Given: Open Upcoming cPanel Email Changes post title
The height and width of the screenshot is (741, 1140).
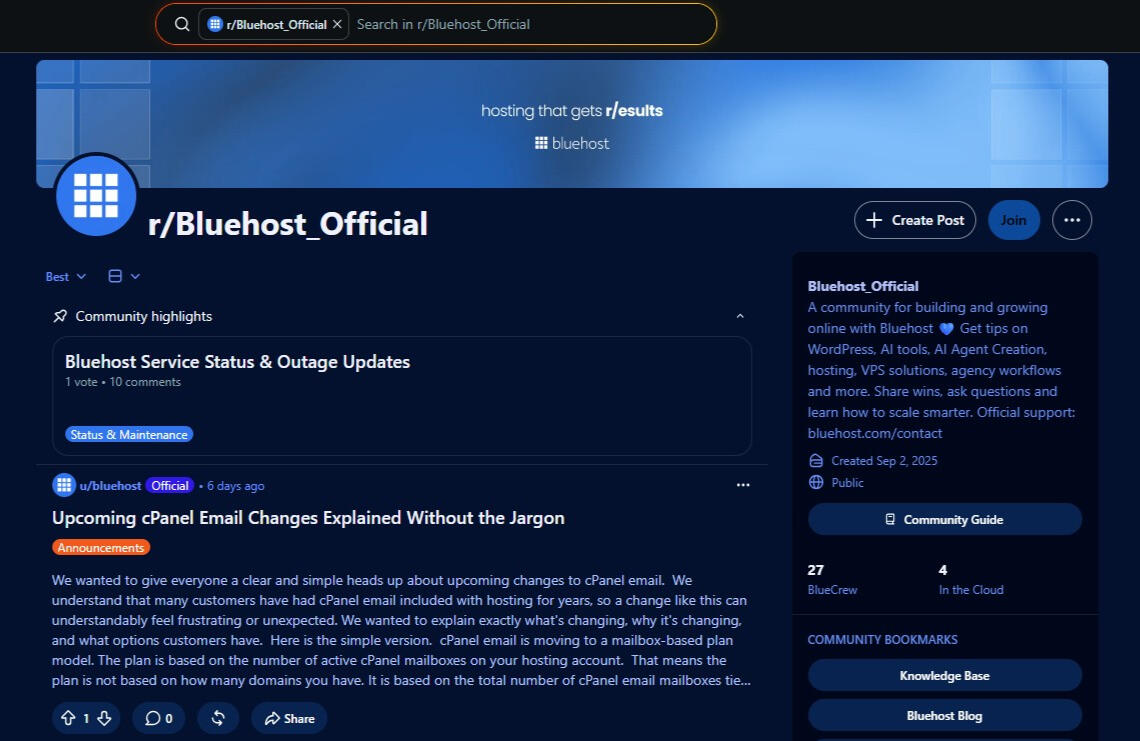Looking at the screenshot, I should (308, 518).
